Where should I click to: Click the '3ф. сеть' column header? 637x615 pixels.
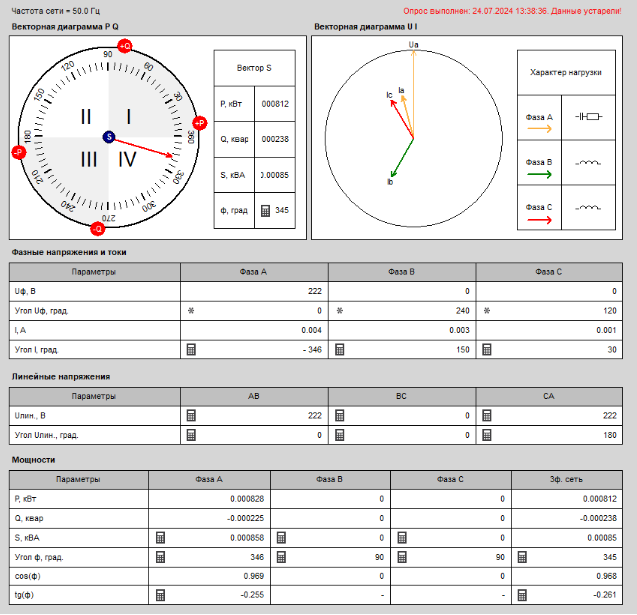566,479
